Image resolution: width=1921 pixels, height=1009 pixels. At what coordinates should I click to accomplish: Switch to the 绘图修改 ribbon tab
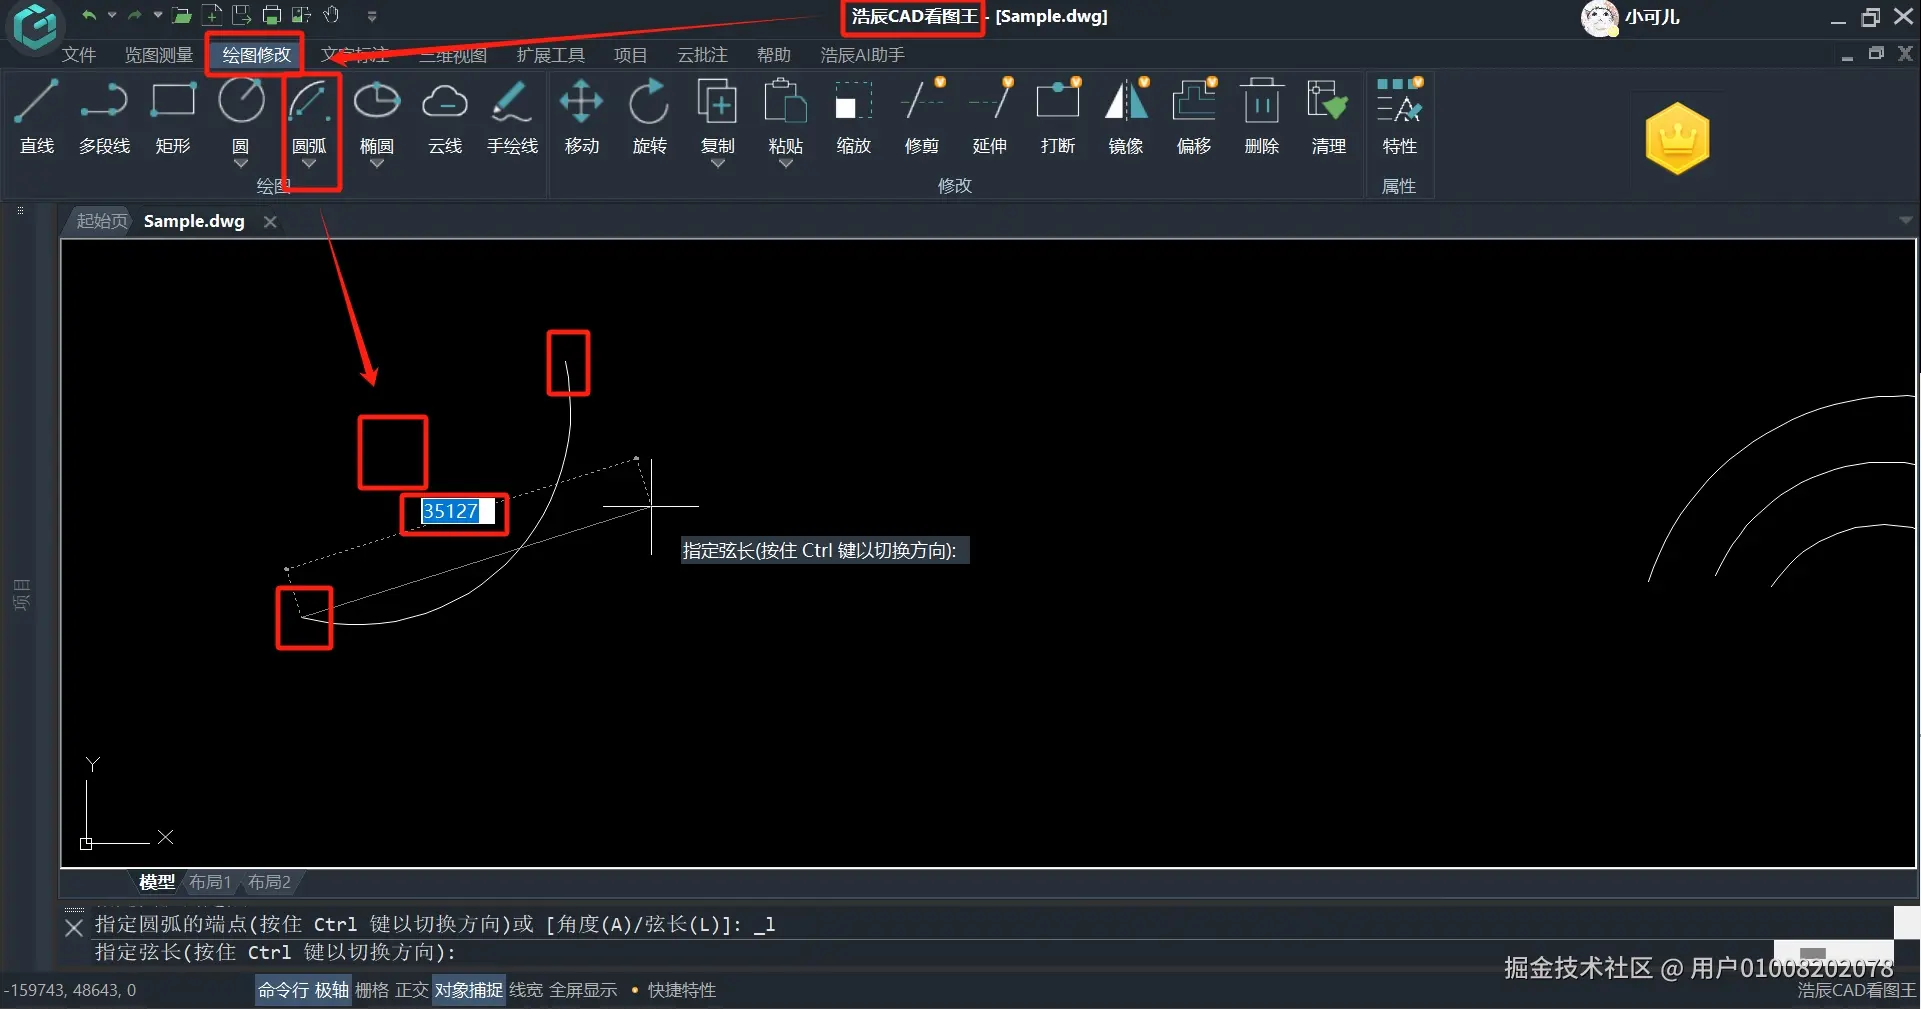(x=256, y=55)
